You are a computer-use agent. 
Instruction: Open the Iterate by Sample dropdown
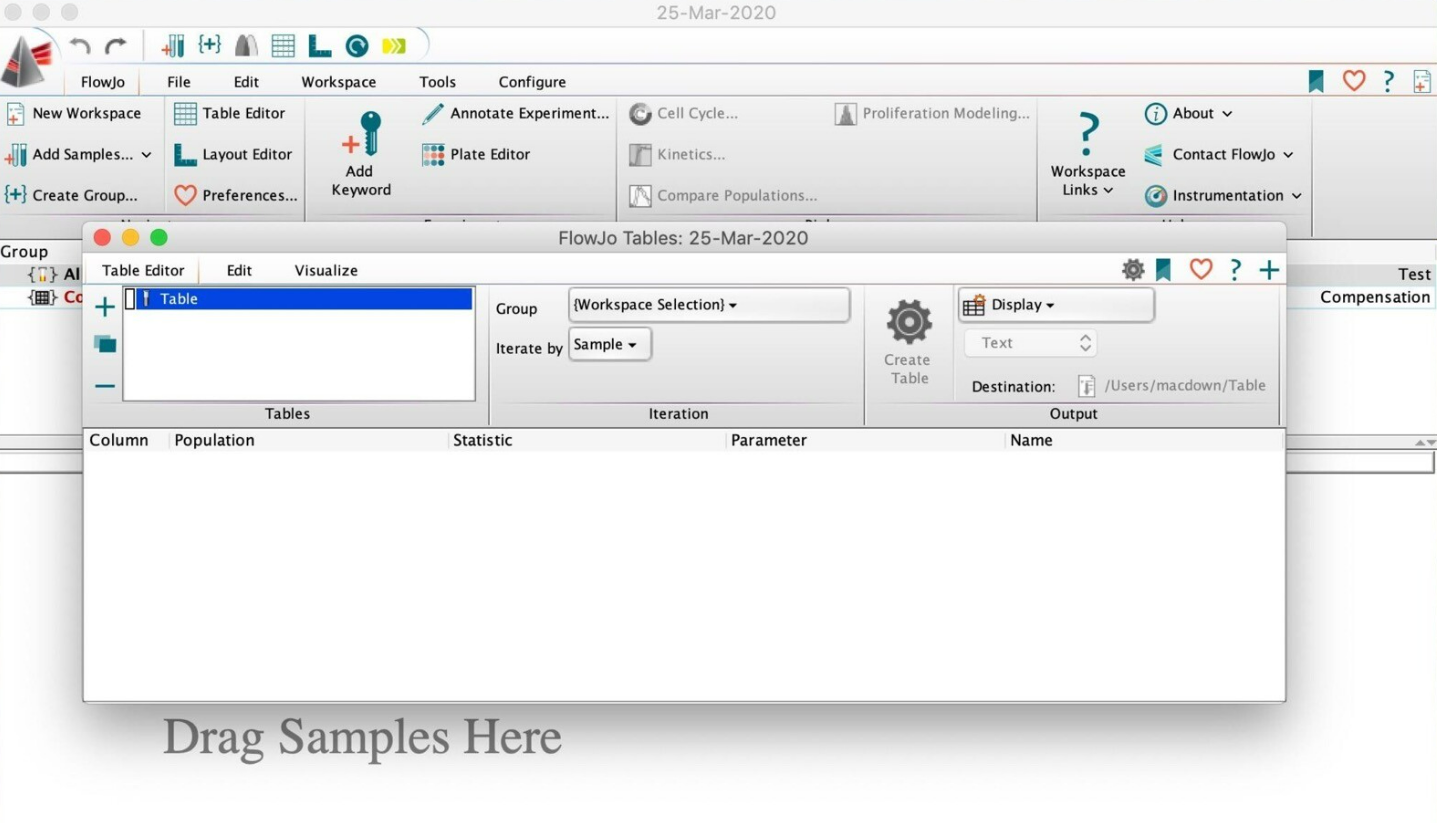pyautogui.click(x=609, y=345)
